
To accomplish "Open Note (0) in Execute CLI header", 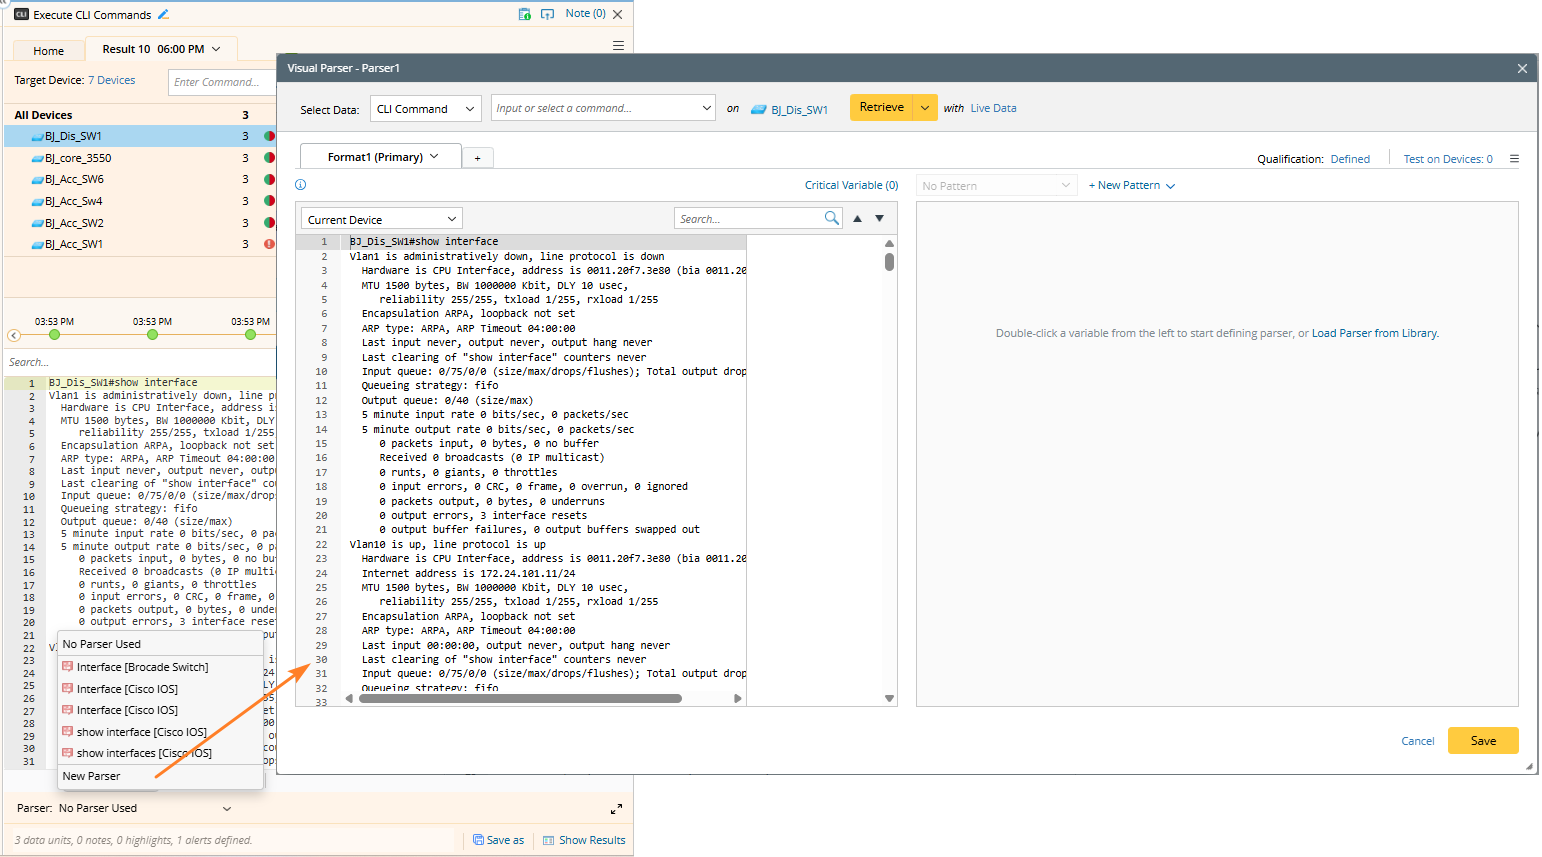I will [585, 14].
